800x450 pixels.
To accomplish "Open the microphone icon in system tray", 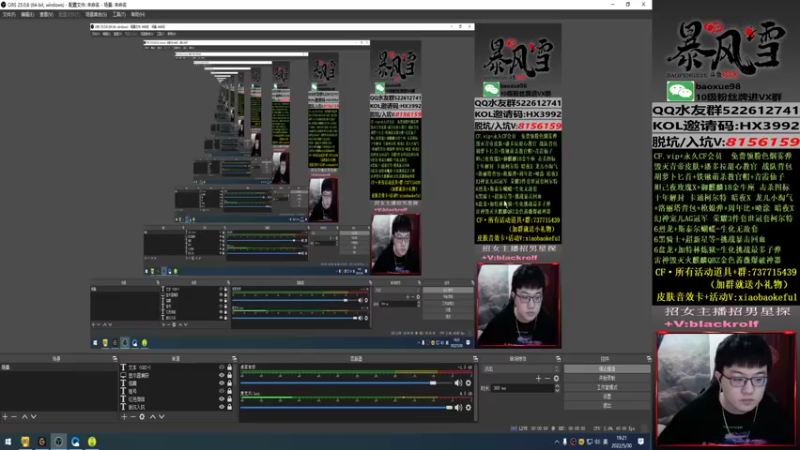I will 564,442.
